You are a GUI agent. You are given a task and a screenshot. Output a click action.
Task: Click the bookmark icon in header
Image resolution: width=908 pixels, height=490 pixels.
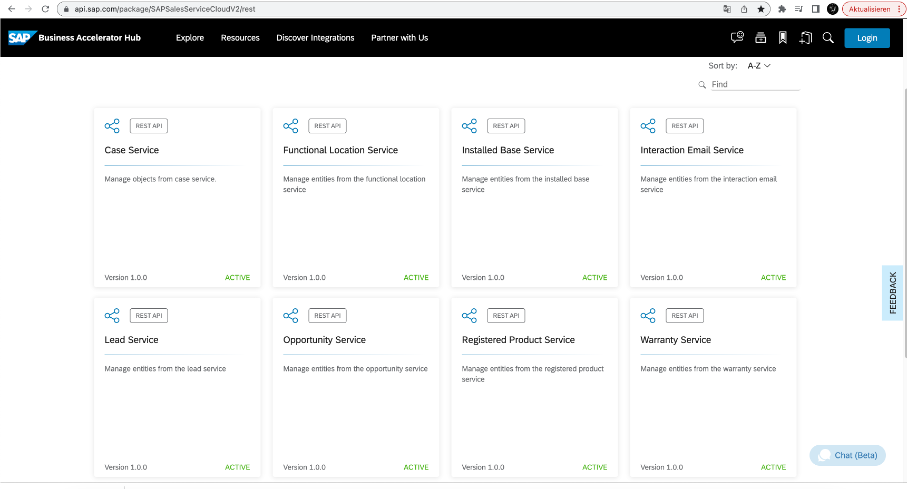click(782, 38)
